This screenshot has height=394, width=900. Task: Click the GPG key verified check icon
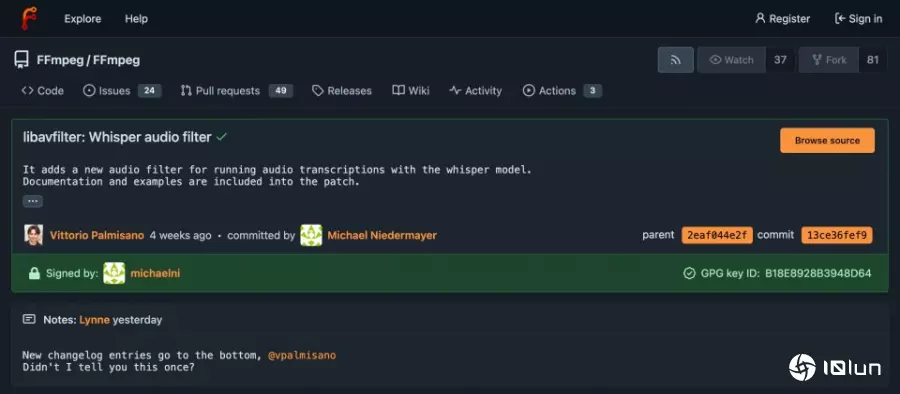tap(689, 273)
